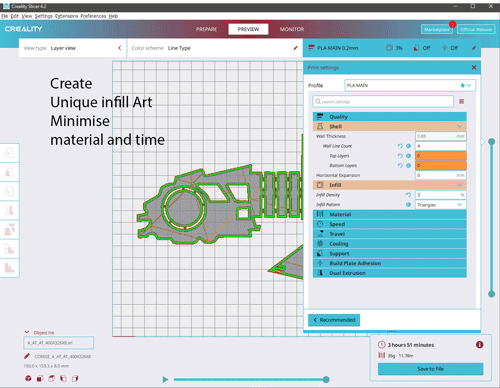Click the first tool in left sidebar
The image size is (500, 388).
10,153
